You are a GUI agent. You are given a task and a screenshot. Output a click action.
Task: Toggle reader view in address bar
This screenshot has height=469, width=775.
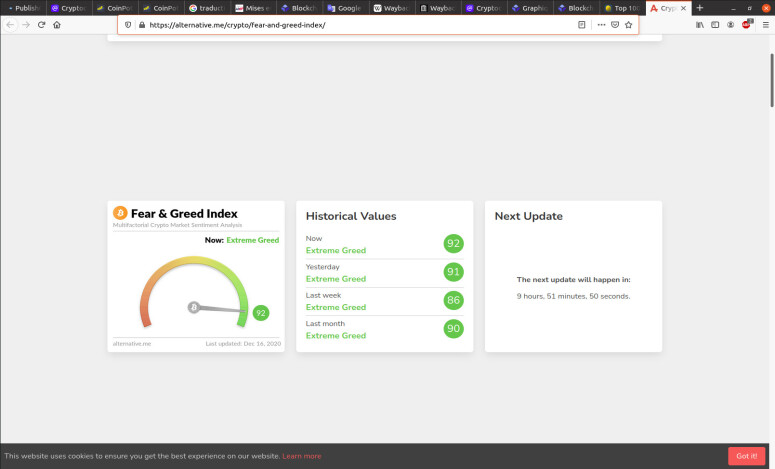point(582,25)
